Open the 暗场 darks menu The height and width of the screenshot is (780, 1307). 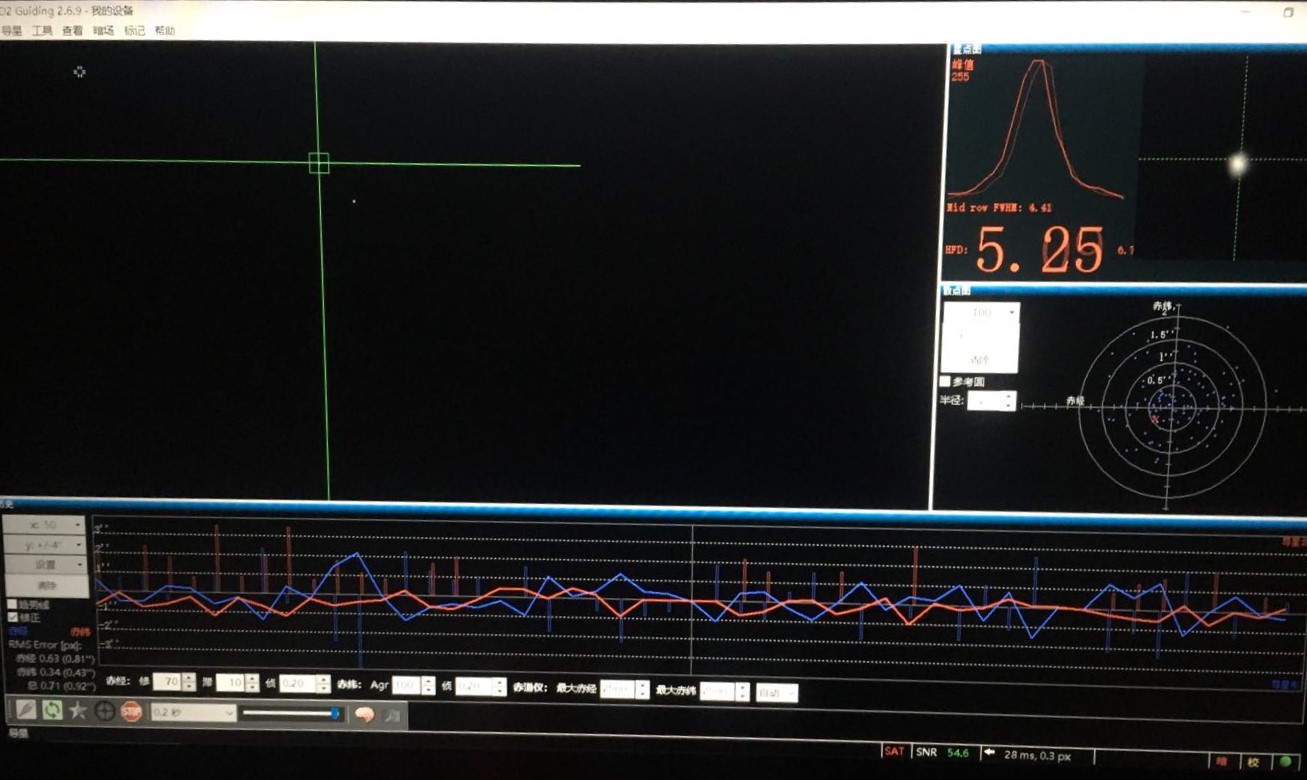pos(104,31)
